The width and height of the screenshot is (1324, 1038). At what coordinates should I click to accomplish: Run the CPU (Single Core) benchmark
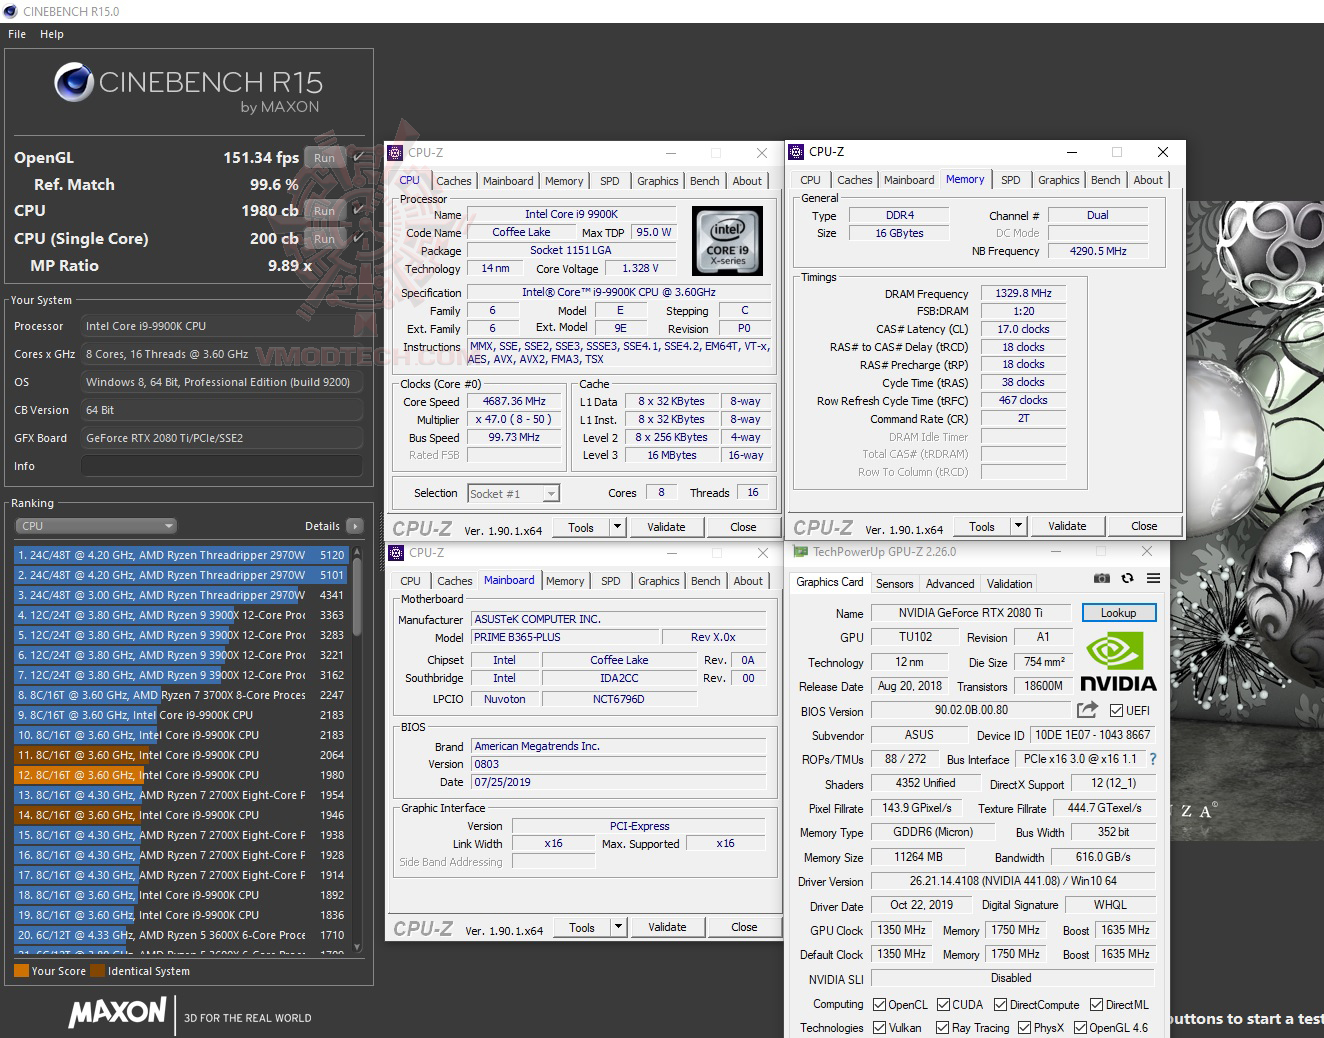[x=324, y=239]
